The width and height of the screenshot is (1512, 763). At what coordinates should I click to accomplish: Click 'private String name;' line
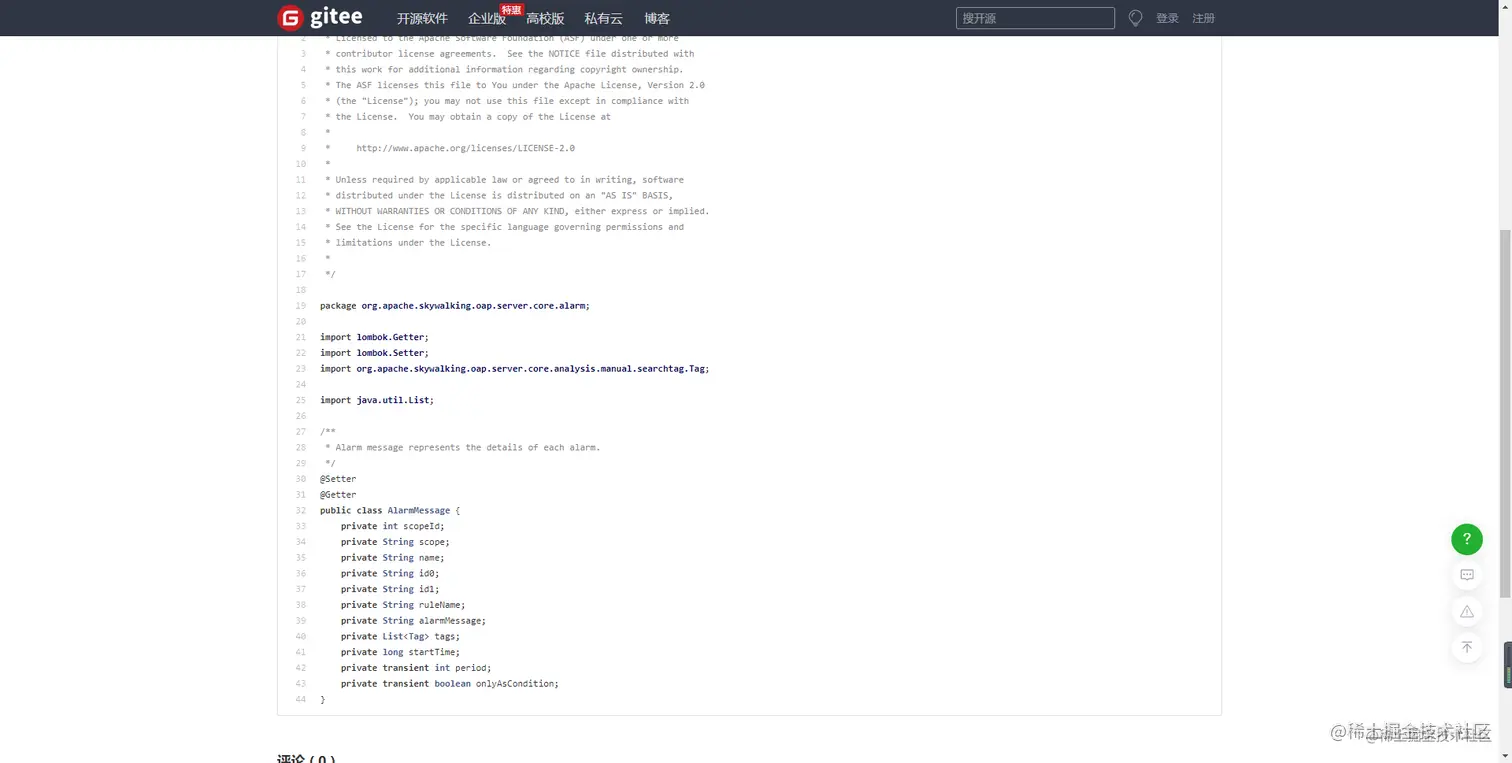tap(392, 558)
